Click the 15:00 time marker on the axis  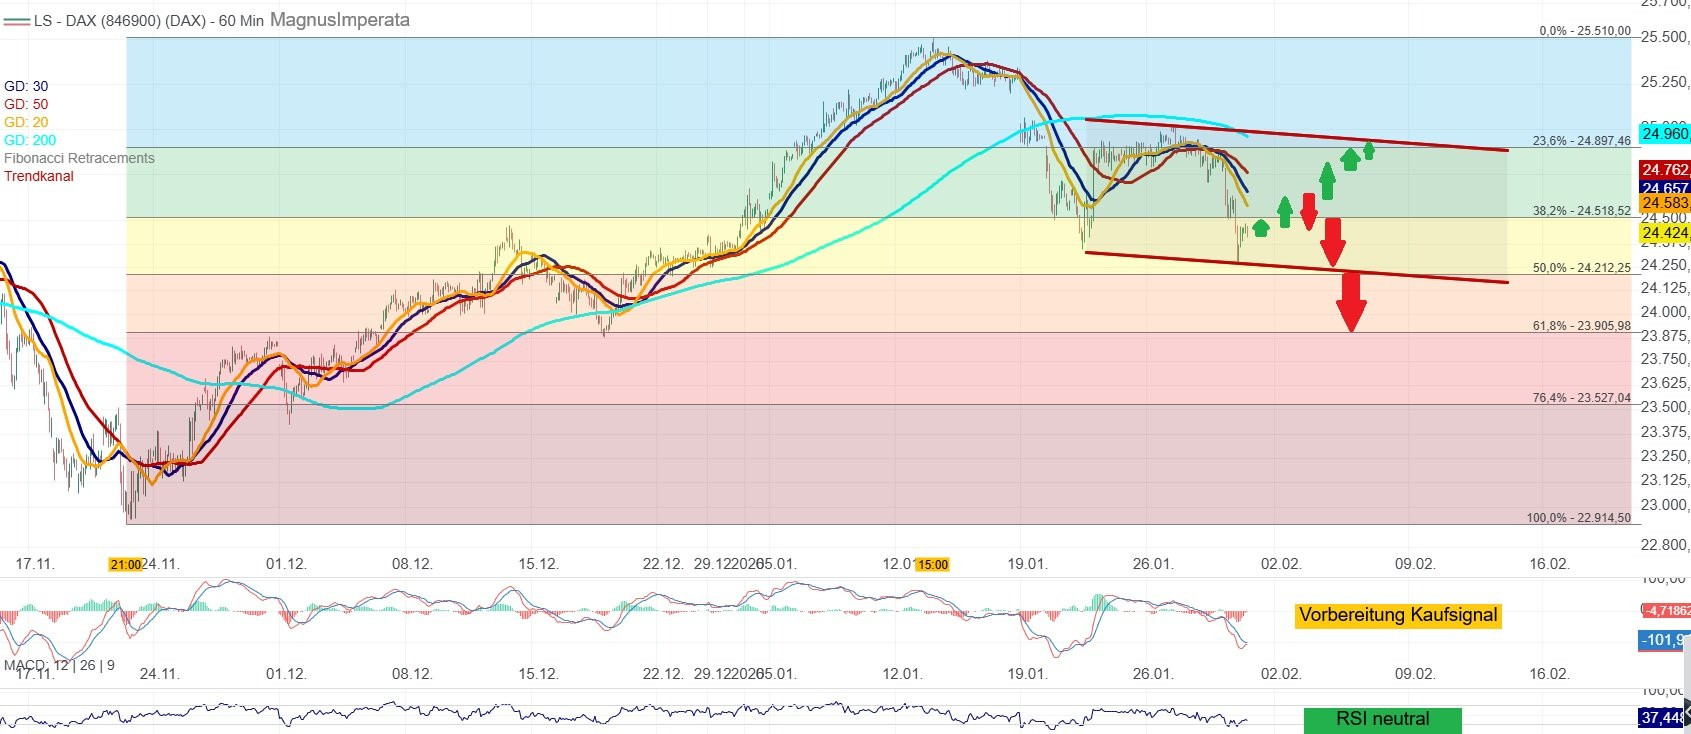click(932, 565)
